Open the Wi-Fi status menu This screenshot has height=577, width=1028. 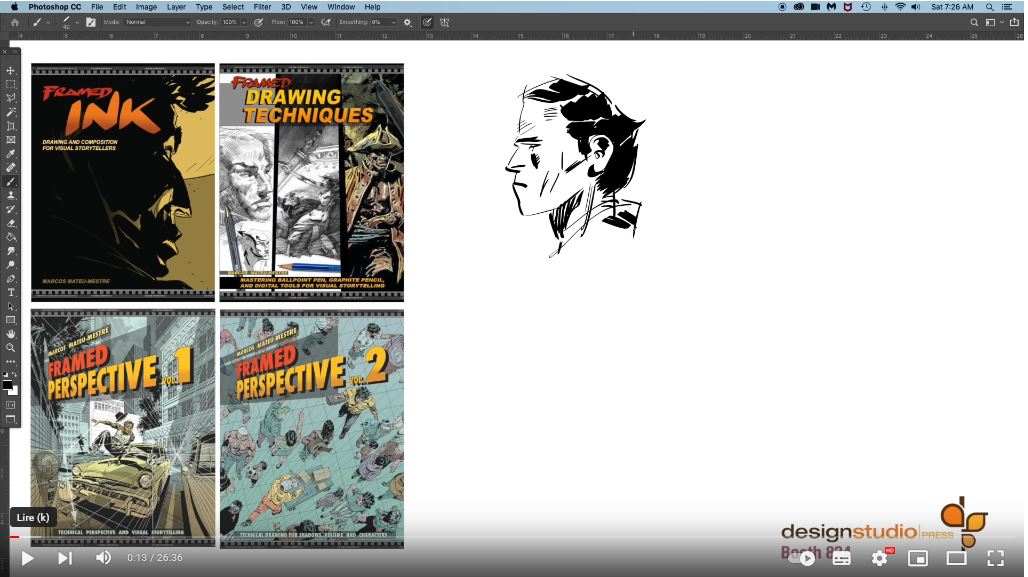click(900, 7)
